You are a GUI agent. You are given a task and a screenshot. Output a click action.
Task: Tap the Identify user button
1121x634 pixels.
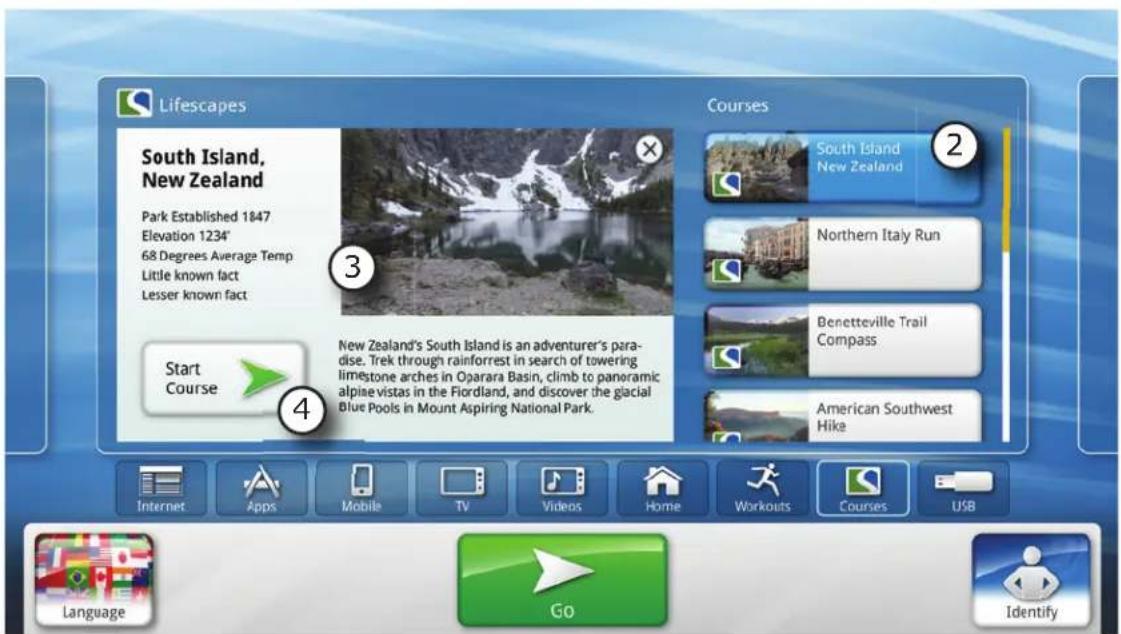pos(1031,580)
